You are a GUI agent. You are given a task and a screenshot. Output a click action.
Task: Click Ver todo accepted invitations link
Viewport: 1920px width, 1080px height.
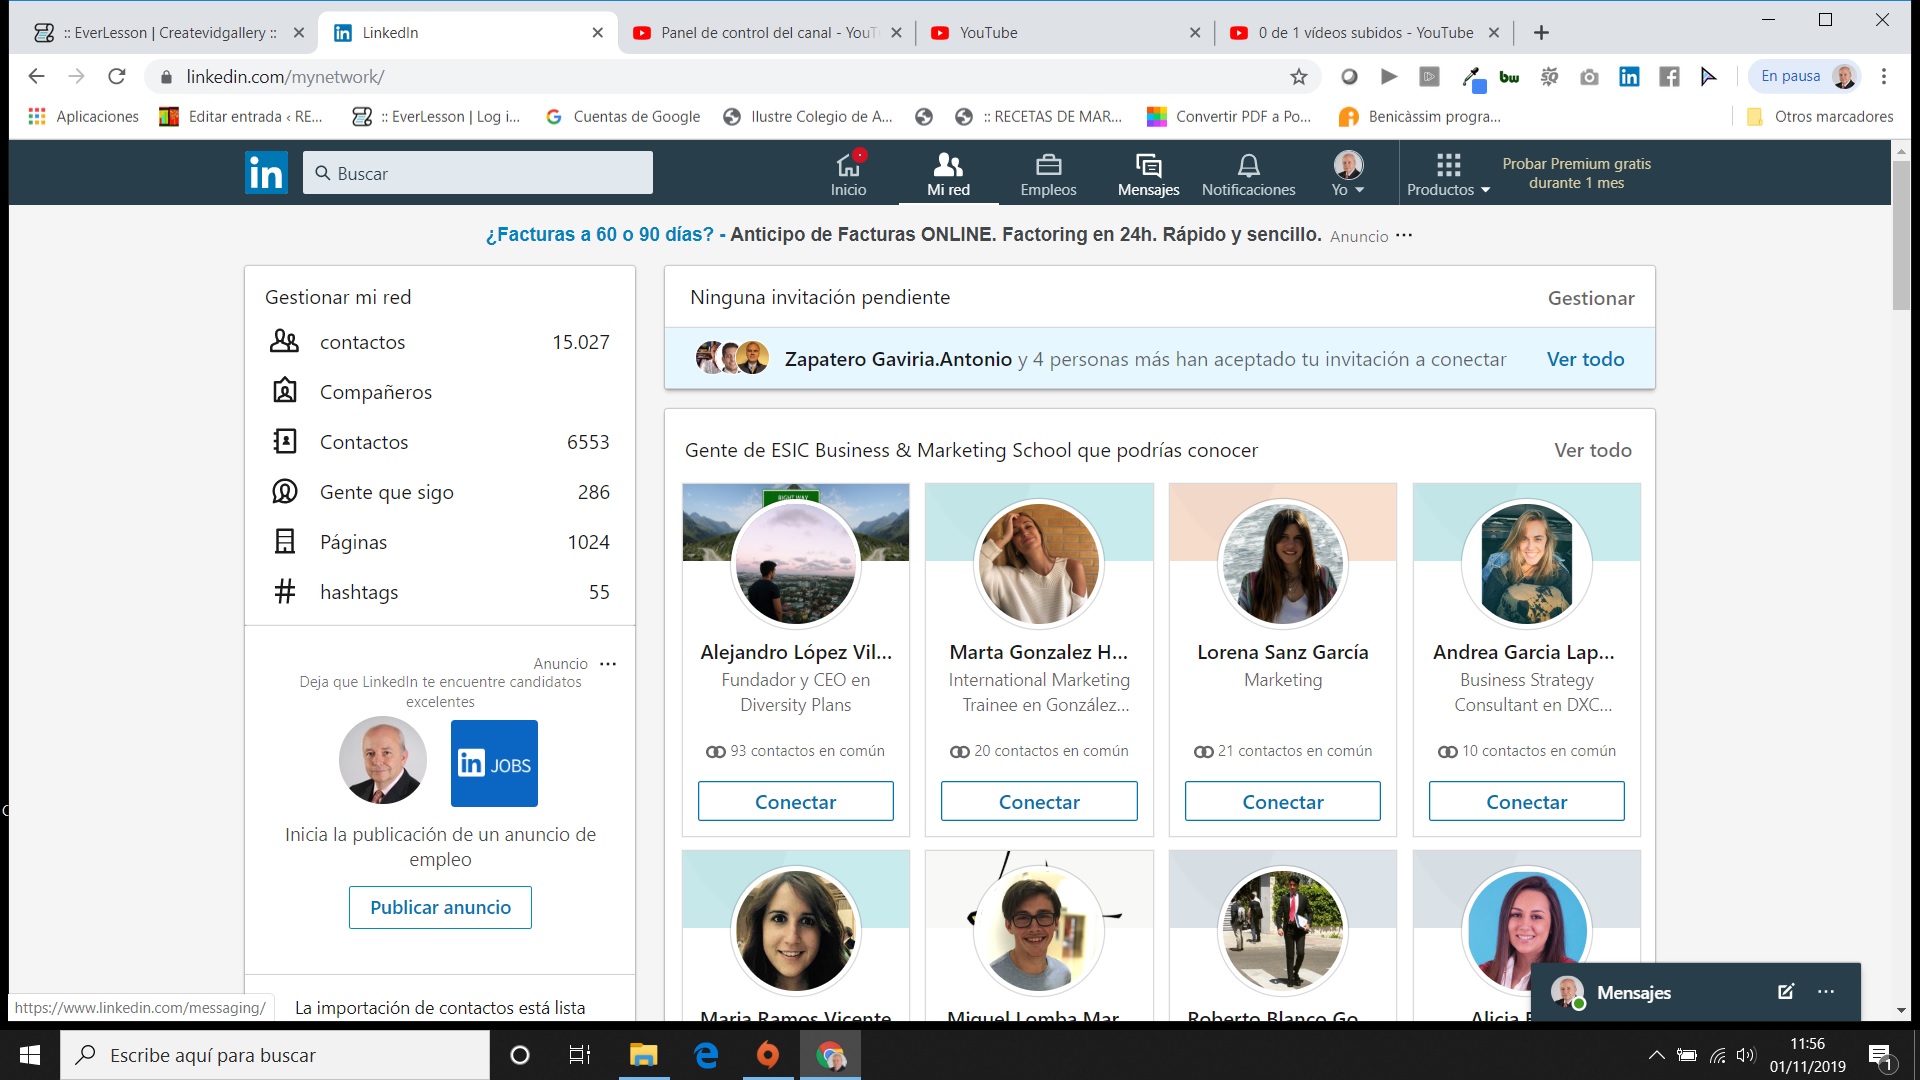tap(1585, 359)
